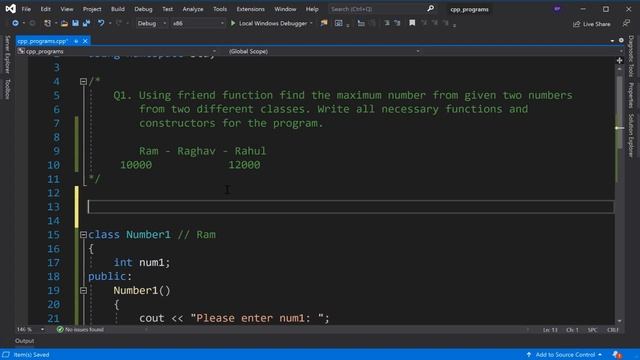Screen dimensions: 640x360
Task: Click the decrease indent icon
Action: tap(361, 24)
